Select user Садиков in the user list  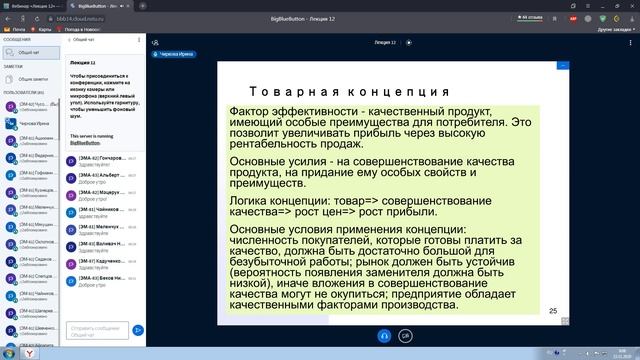click(31, 261)
